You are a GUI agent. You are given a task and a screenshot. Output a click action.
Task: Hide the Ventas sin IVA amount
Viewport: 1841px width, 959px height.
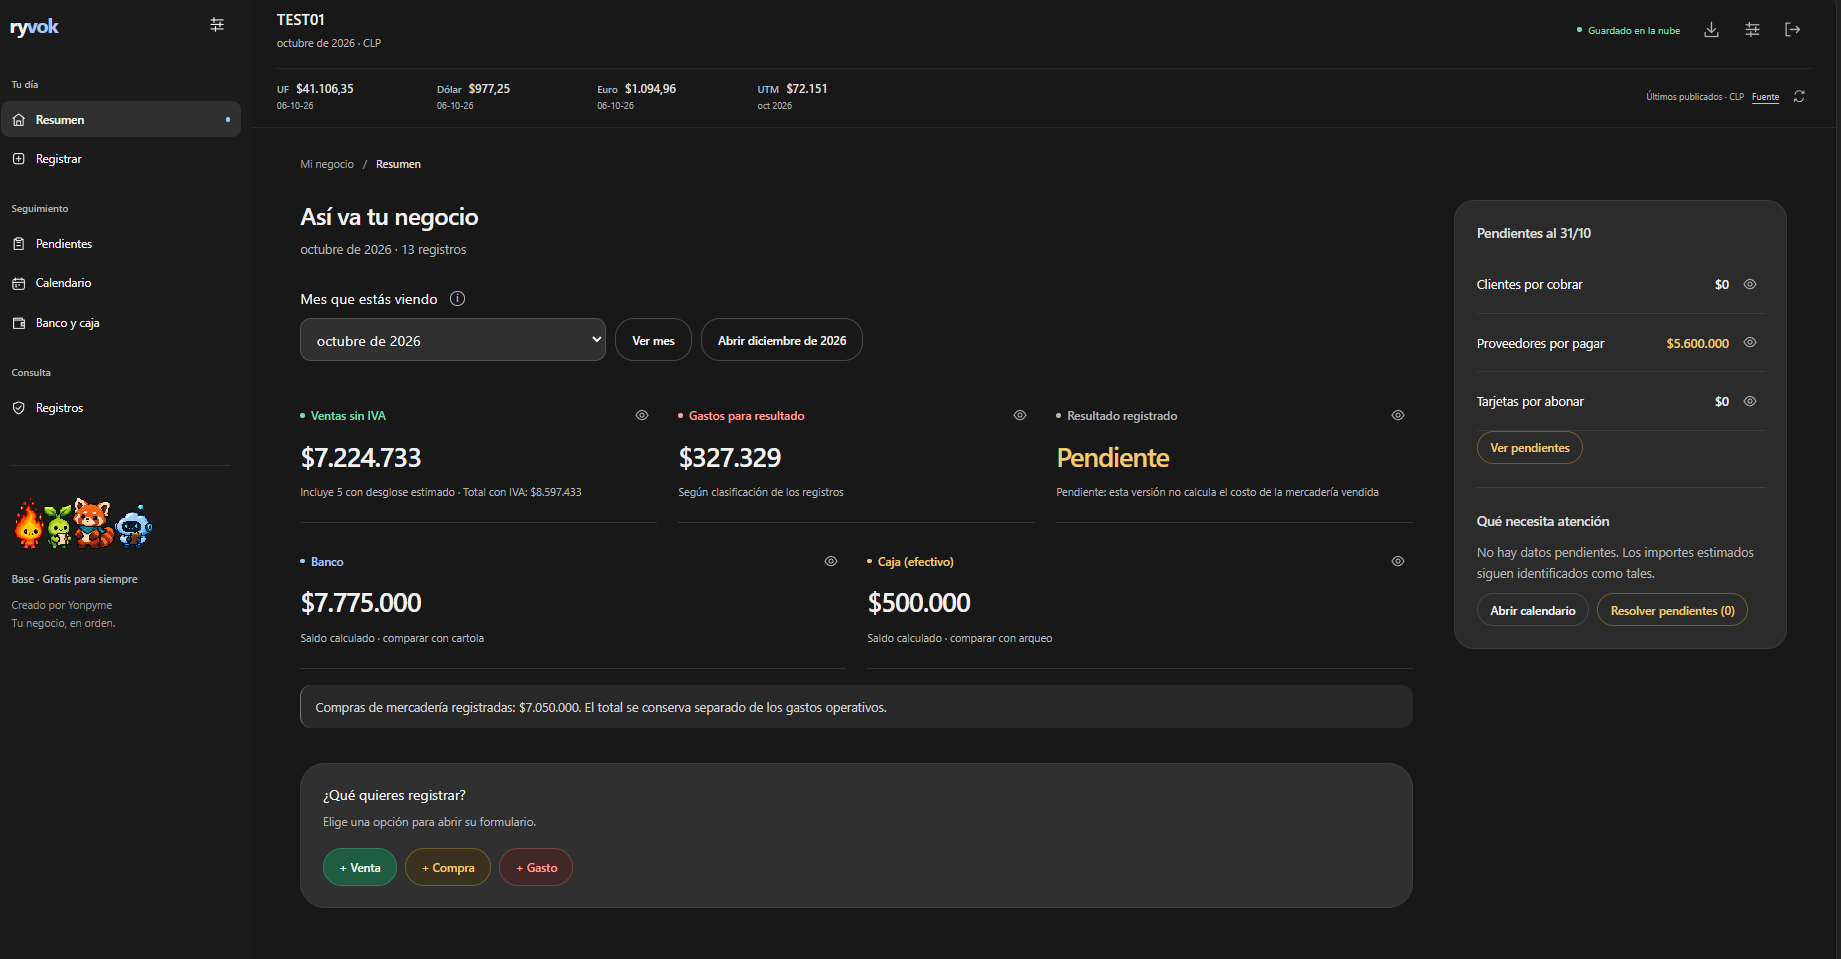tap(642, 416)
